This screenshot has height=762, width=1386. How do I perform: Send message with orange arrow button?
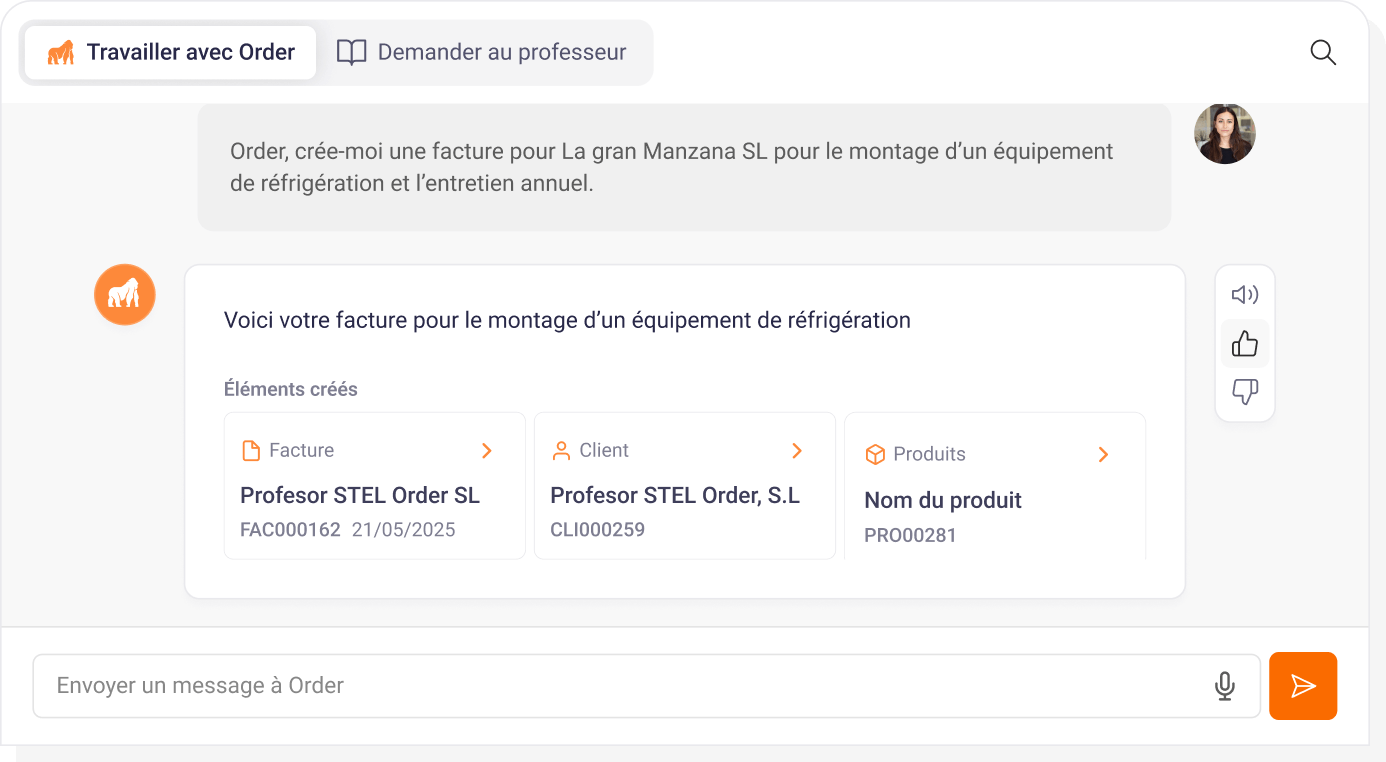[1302, 686]
